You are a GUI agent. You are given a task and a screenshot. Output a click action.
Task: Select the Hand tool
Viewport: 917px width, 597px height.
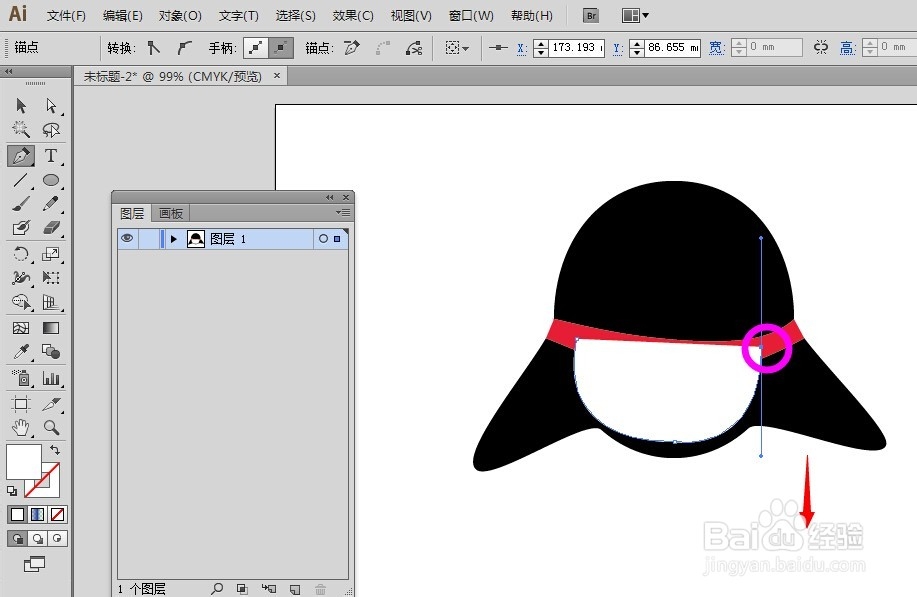[x=21, y=428]
